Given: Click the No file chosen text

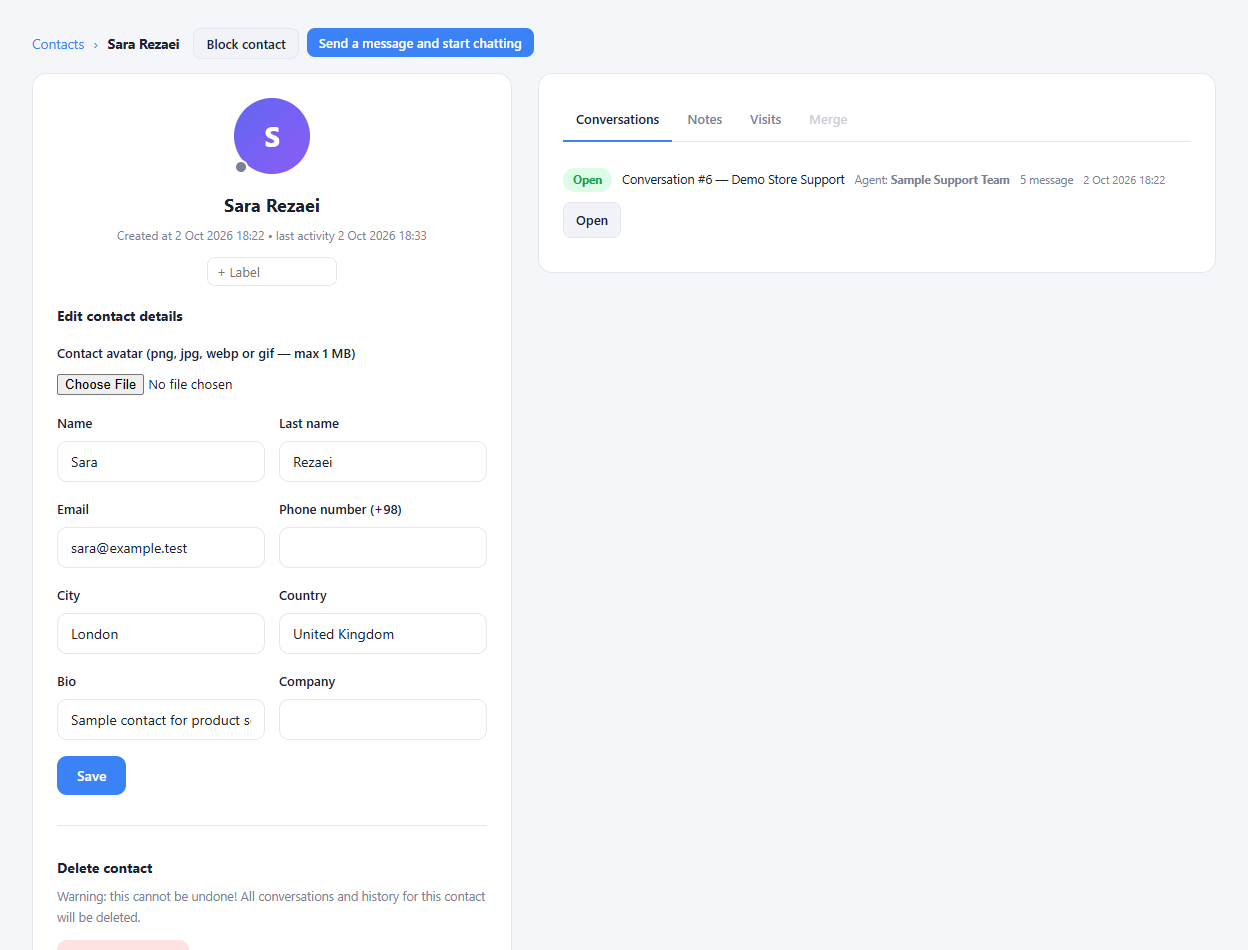Looking at the screenshot, I should point(190,384).
